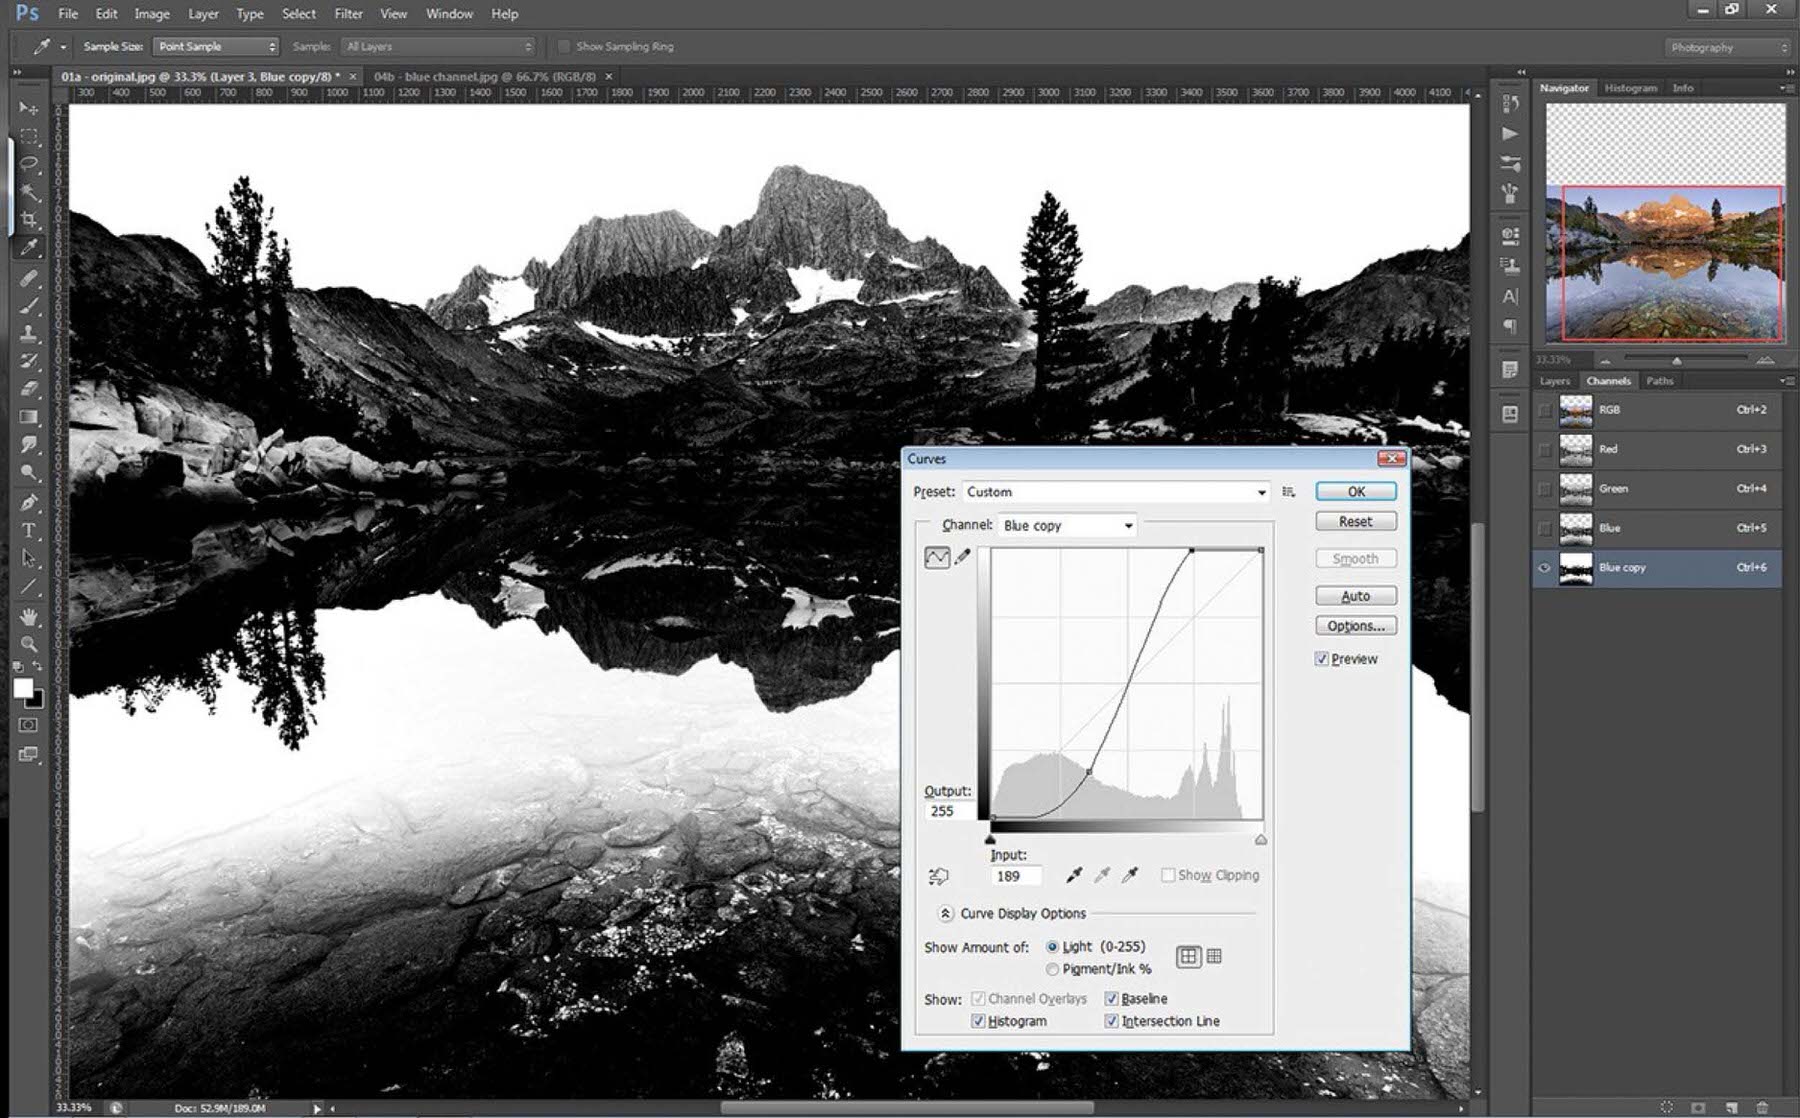Toggle the Intersection Line checkbox
The width and height of the screenshot is (1800, 1118).
tap(1111, 1021)
